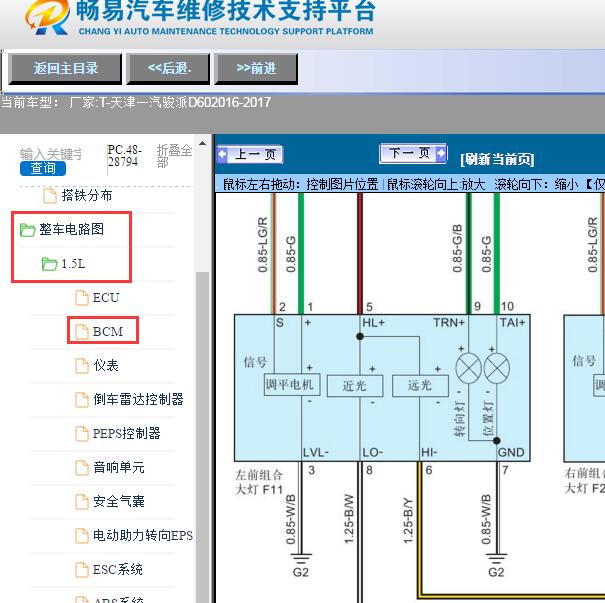The image size is (605, 603).
Task: Click the sidebar vertical scrollbar thumb
Action: [x=203, y=437]
